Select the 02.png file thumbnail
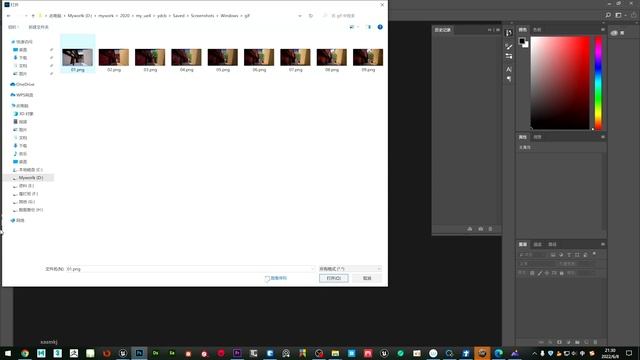The width and height of the screenshot is (640, 360). 114,57
